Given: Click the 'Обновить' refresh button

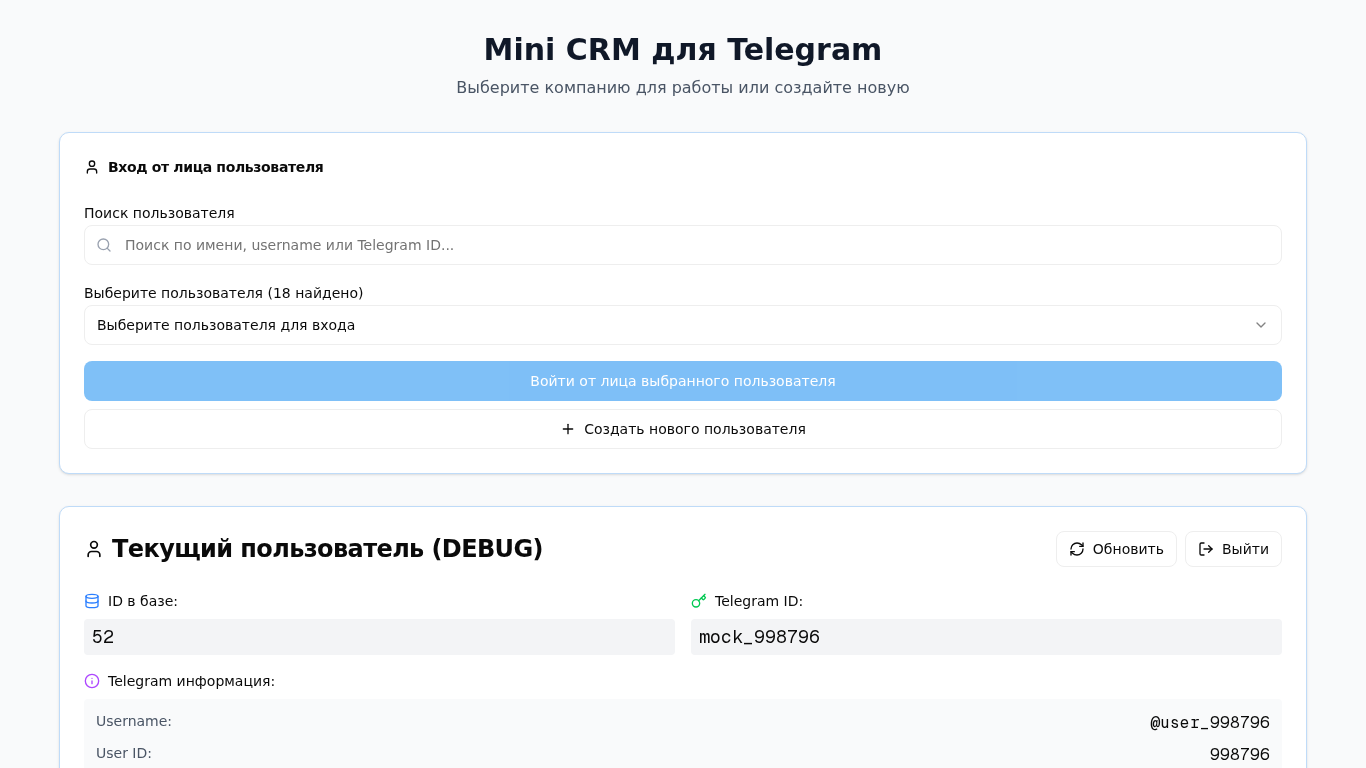Looking at the screenshot, I should coord(1116,549).
